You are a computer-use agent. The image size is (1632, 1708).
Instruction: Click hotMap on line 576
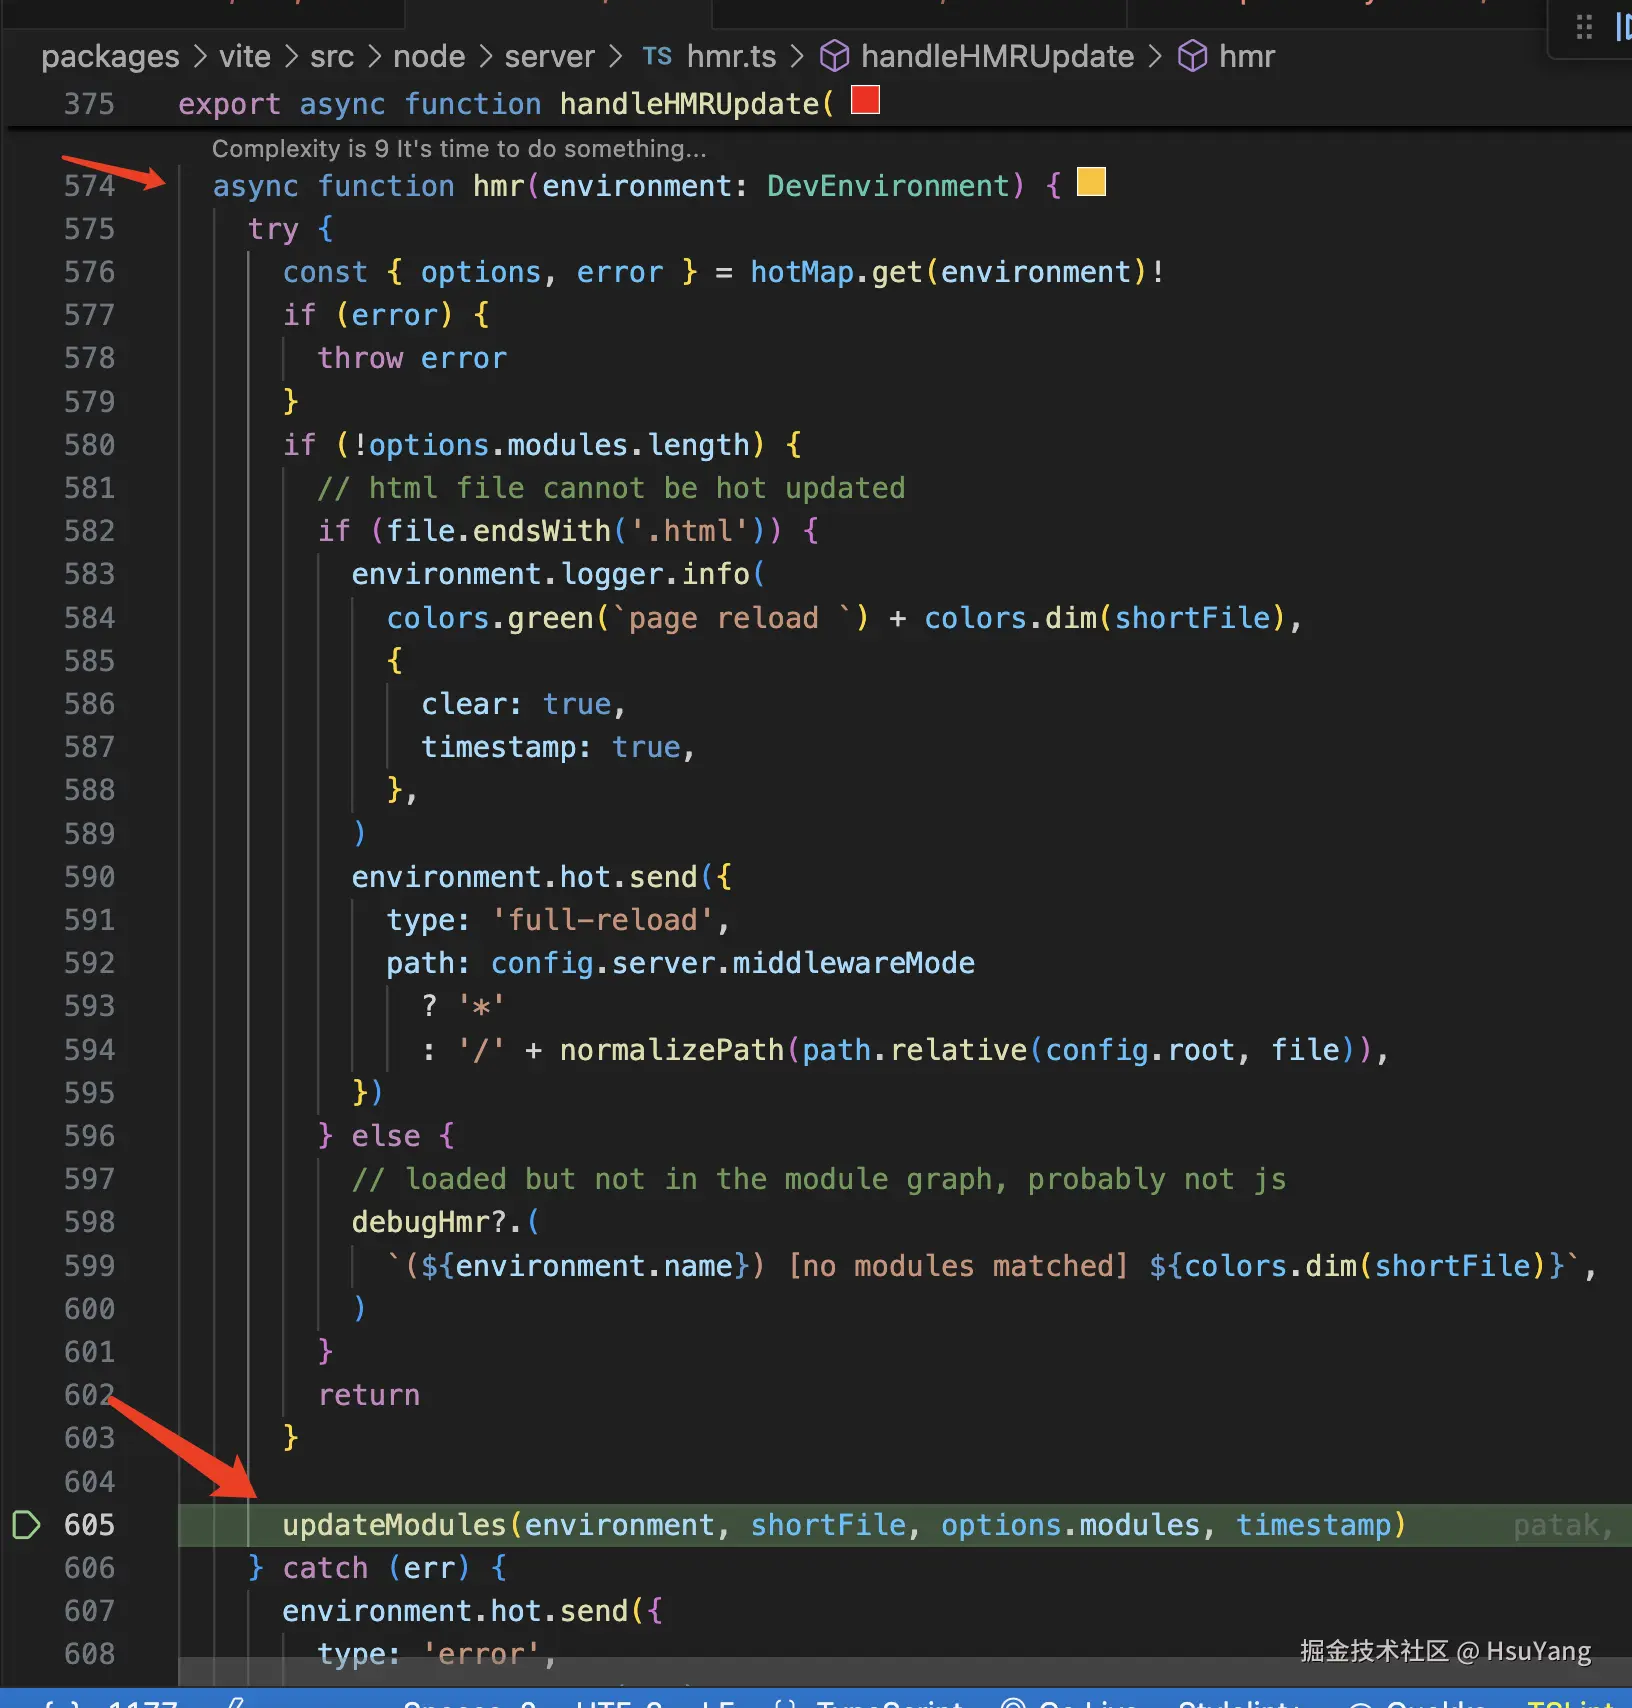(x=802, y=272)
